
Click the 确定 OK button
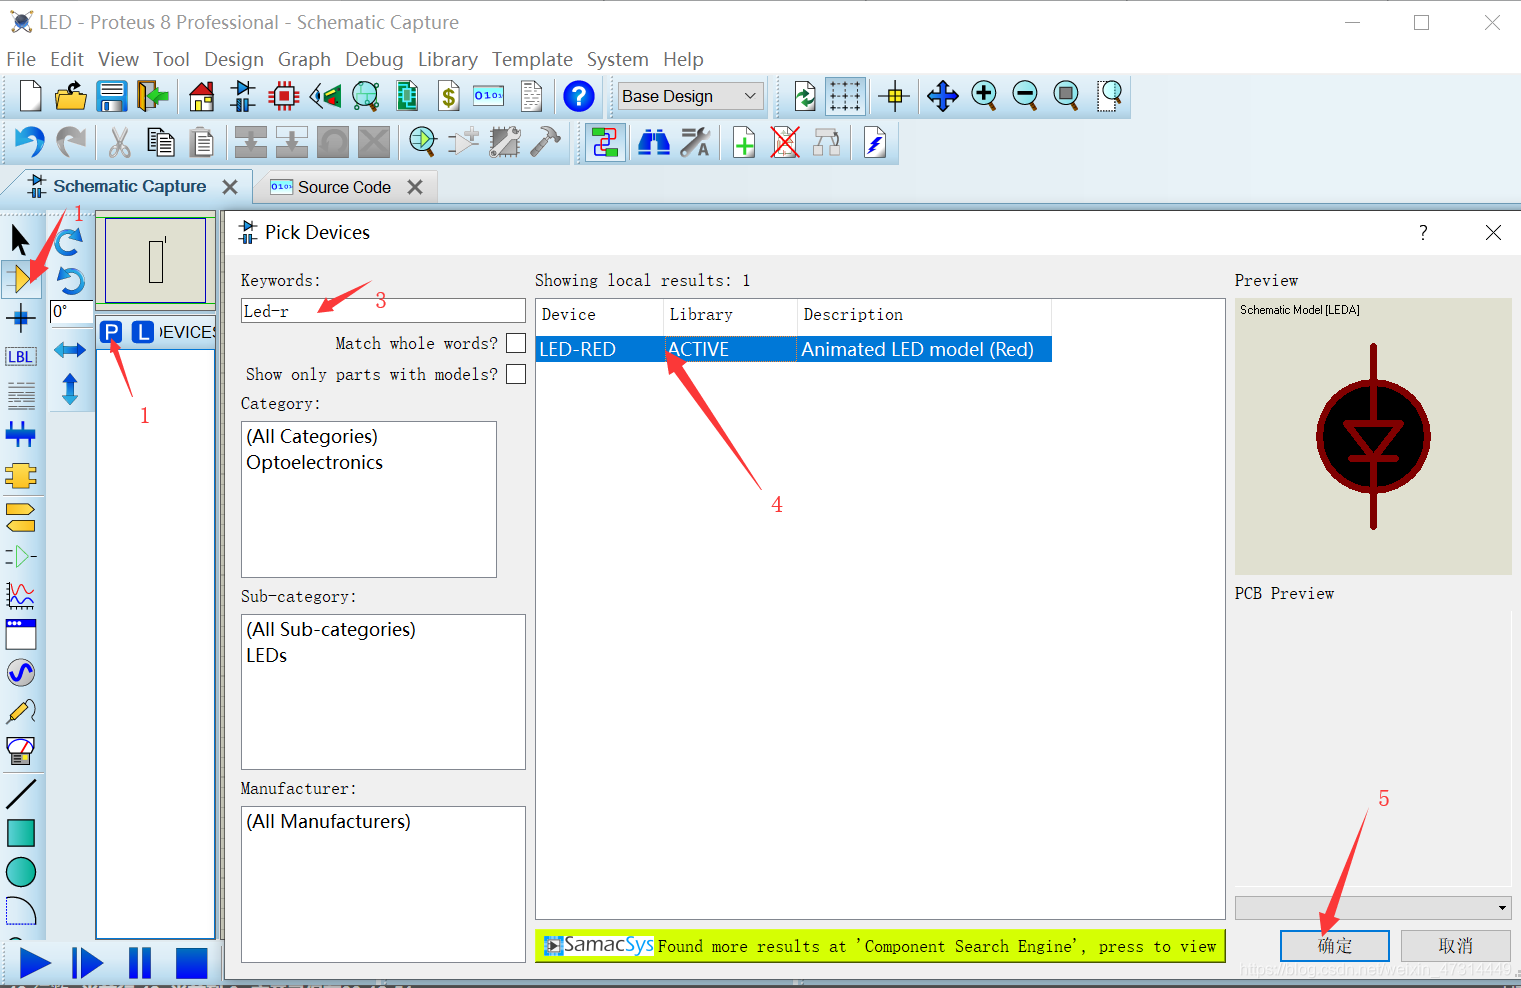tap(1334, 945)
